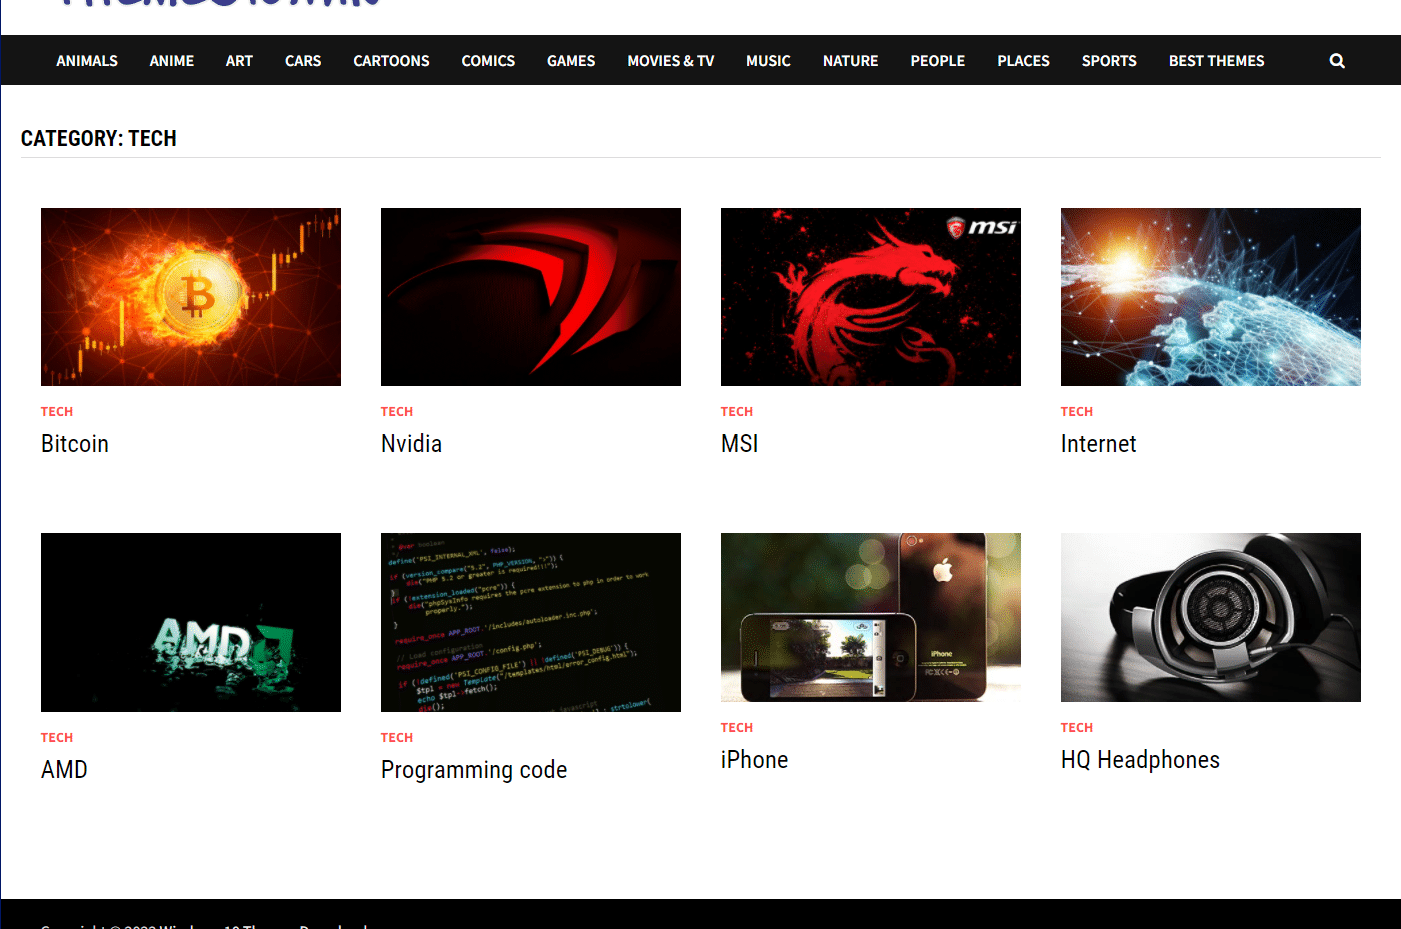The height and width of the screenshot is (929, 1401).
Task: Open the Nvidia red logo thumbnail
Action: click(x=531, y=297)
